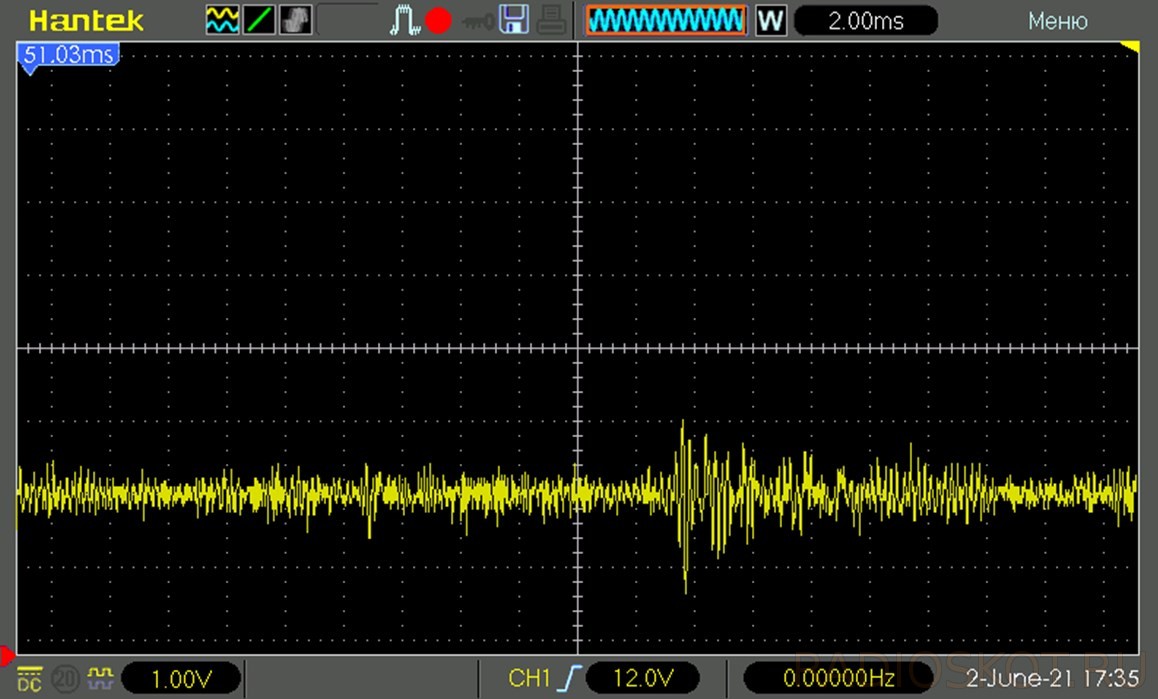The width and height of the screenshot is (1158, 699).
Task: Toggle the DC coupling indicator
Action: [x=29, y=679]
